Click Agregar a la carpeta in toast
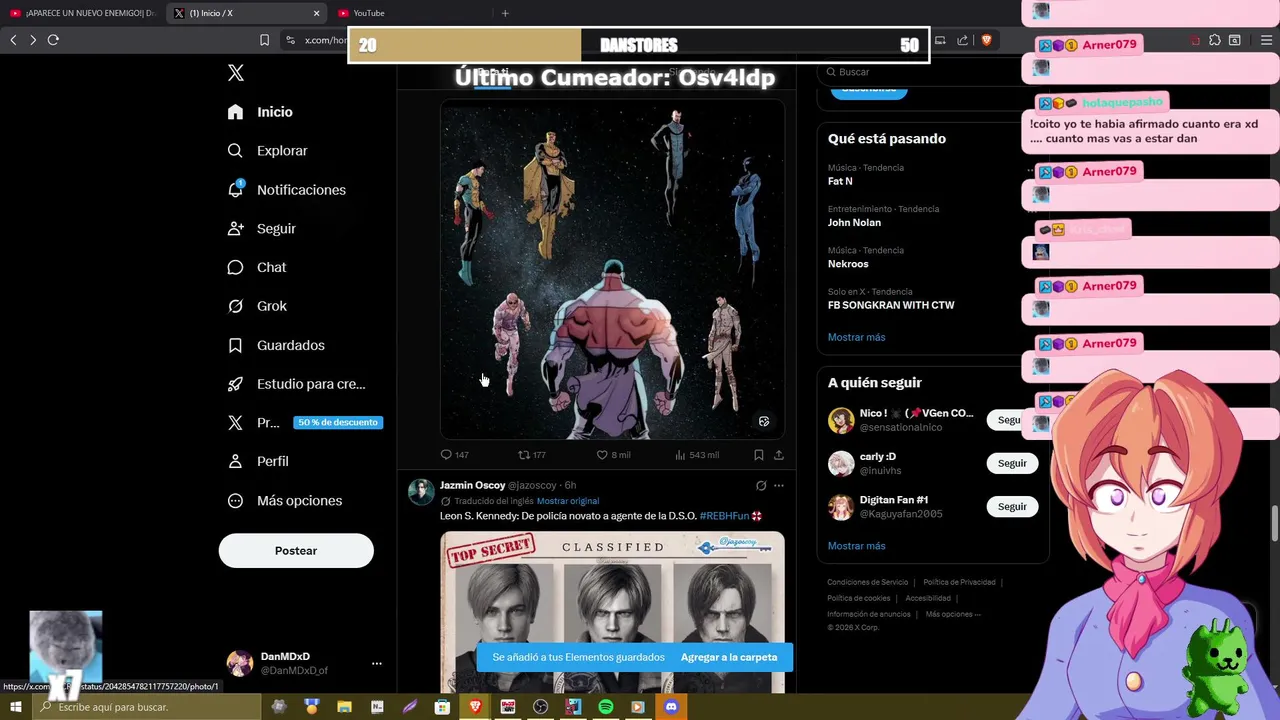The image size is (1280, 720). click(729, 657)
